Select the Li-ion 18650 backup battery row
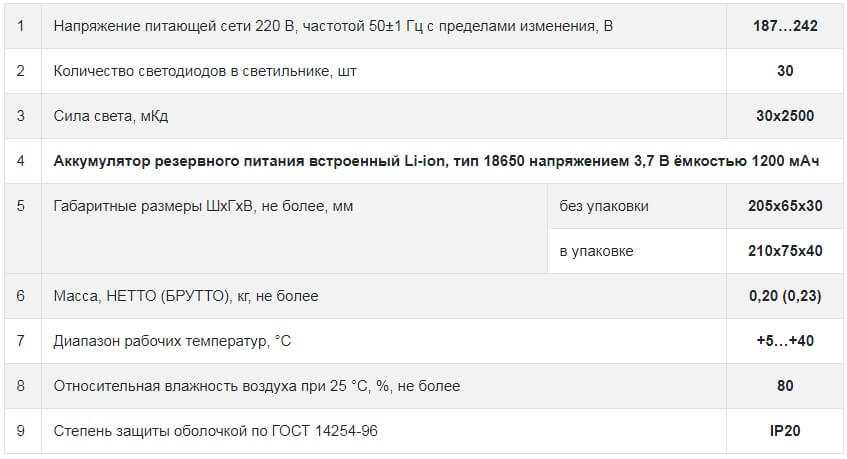 [x=438, y=161]
